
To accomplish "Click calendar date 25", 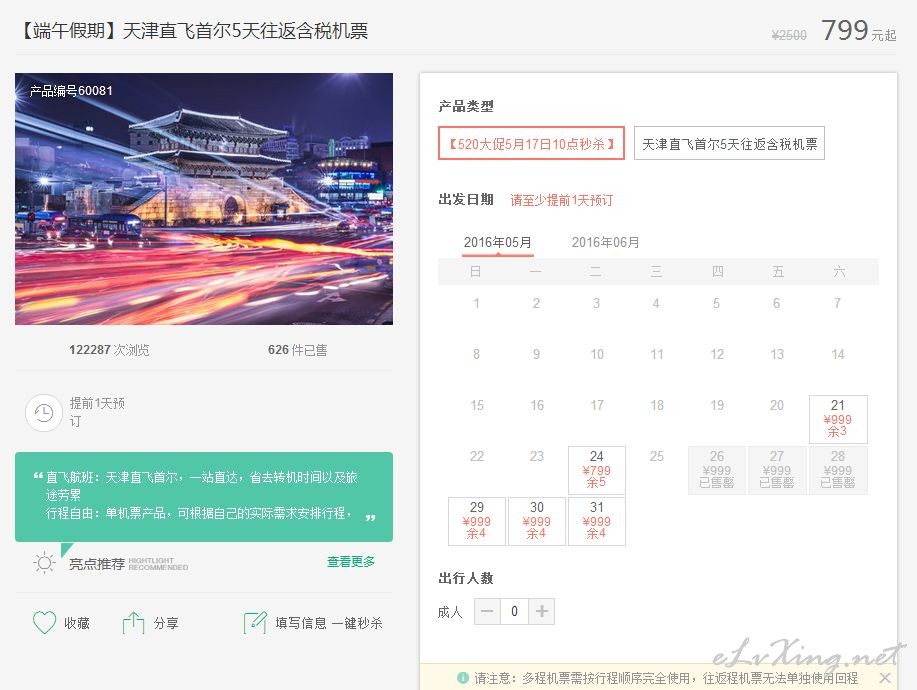I will pyautogui.click(x=657, y=456).
